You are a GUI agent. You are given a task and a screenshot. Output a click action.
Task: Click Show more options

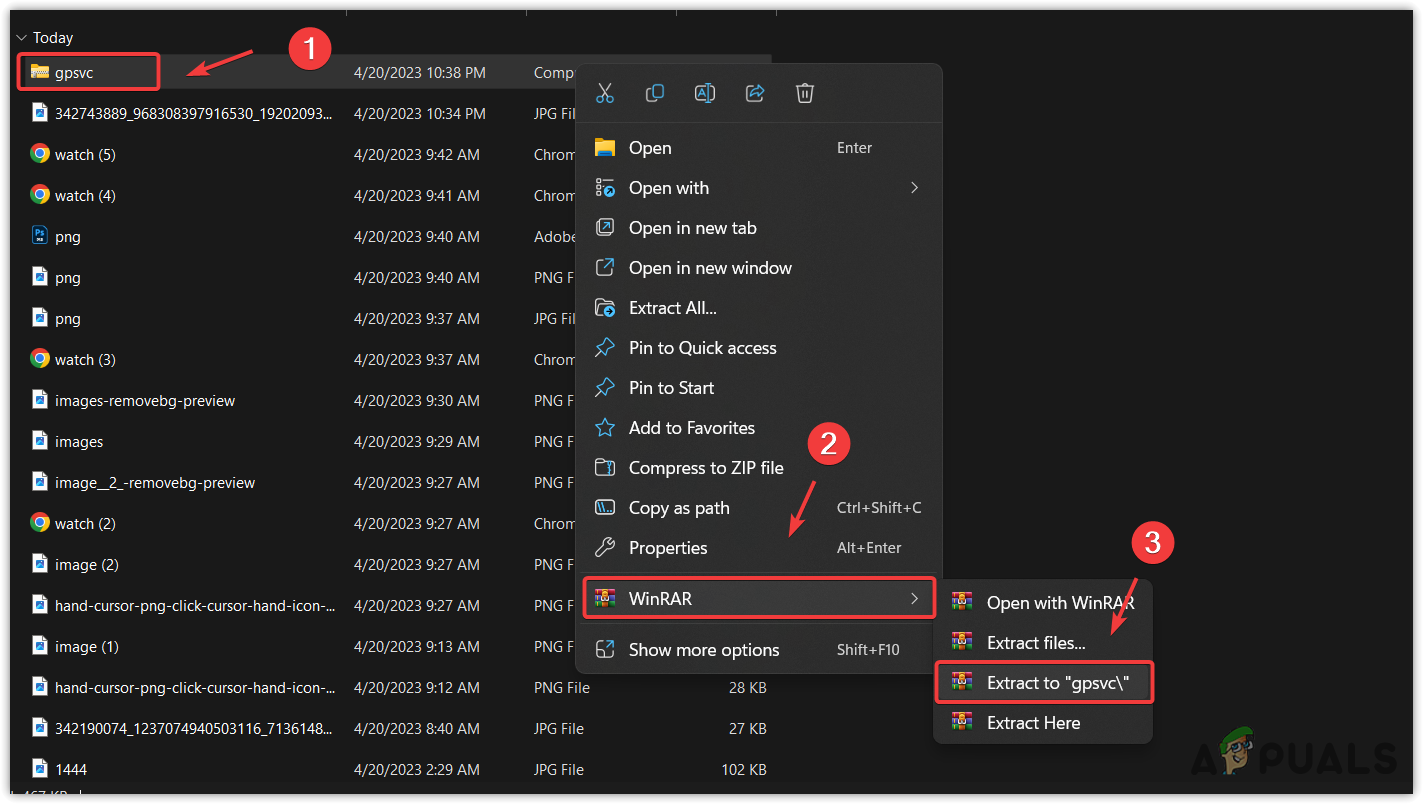tap(703, 650)
